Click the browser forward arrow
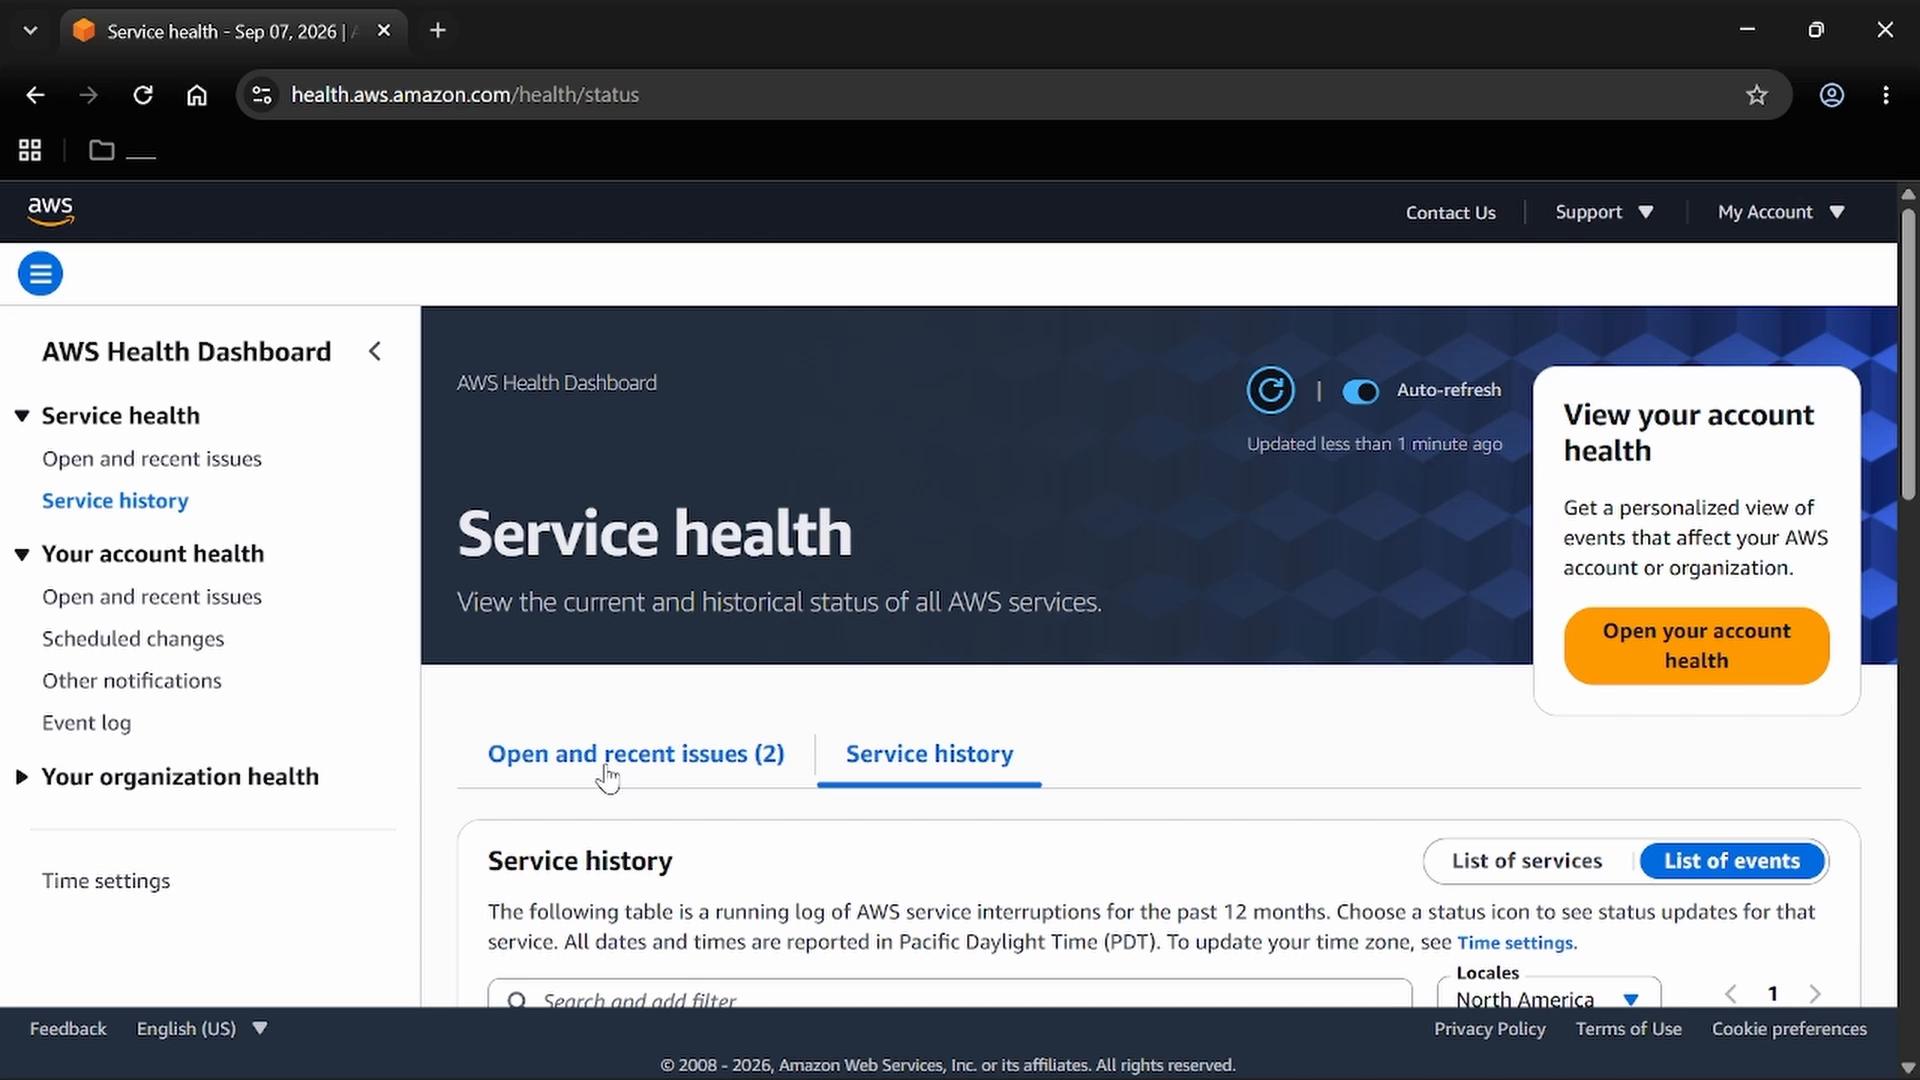 click(x=88, y=95)
